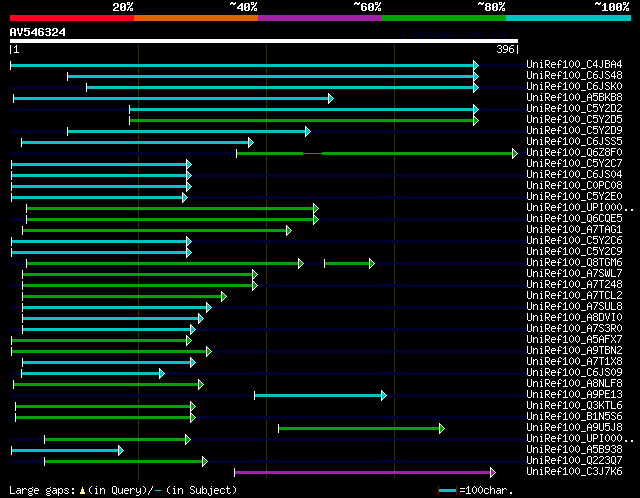Click the UniRef100_Q6CQE5 label
The width and height of the screenshot is (640, 498).
[574, 219]
